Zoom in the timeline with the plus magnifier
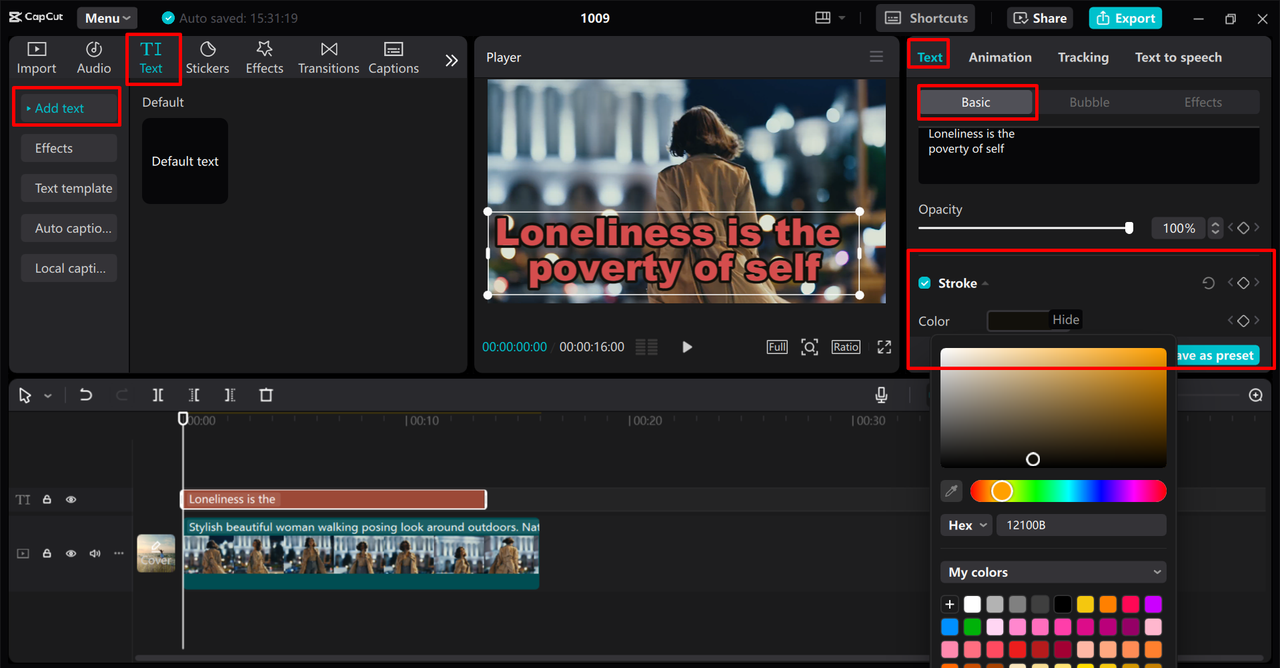This screenshot has height=668, width=1280. 1256,395
